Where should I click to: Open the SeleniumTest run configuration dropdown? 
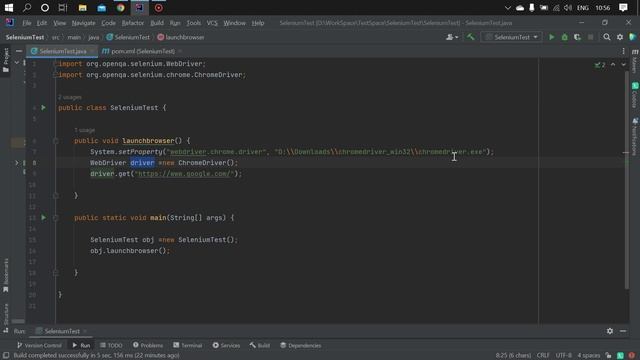click(511, 37)
